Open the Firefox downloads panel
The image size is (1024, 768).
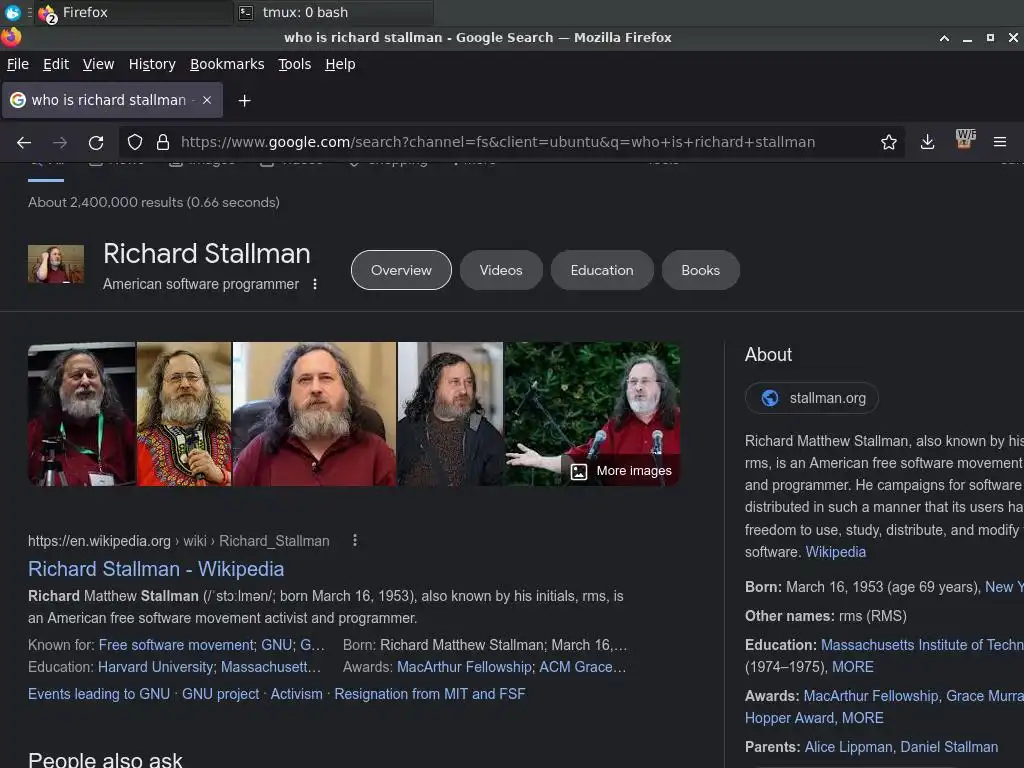(927, 142)
